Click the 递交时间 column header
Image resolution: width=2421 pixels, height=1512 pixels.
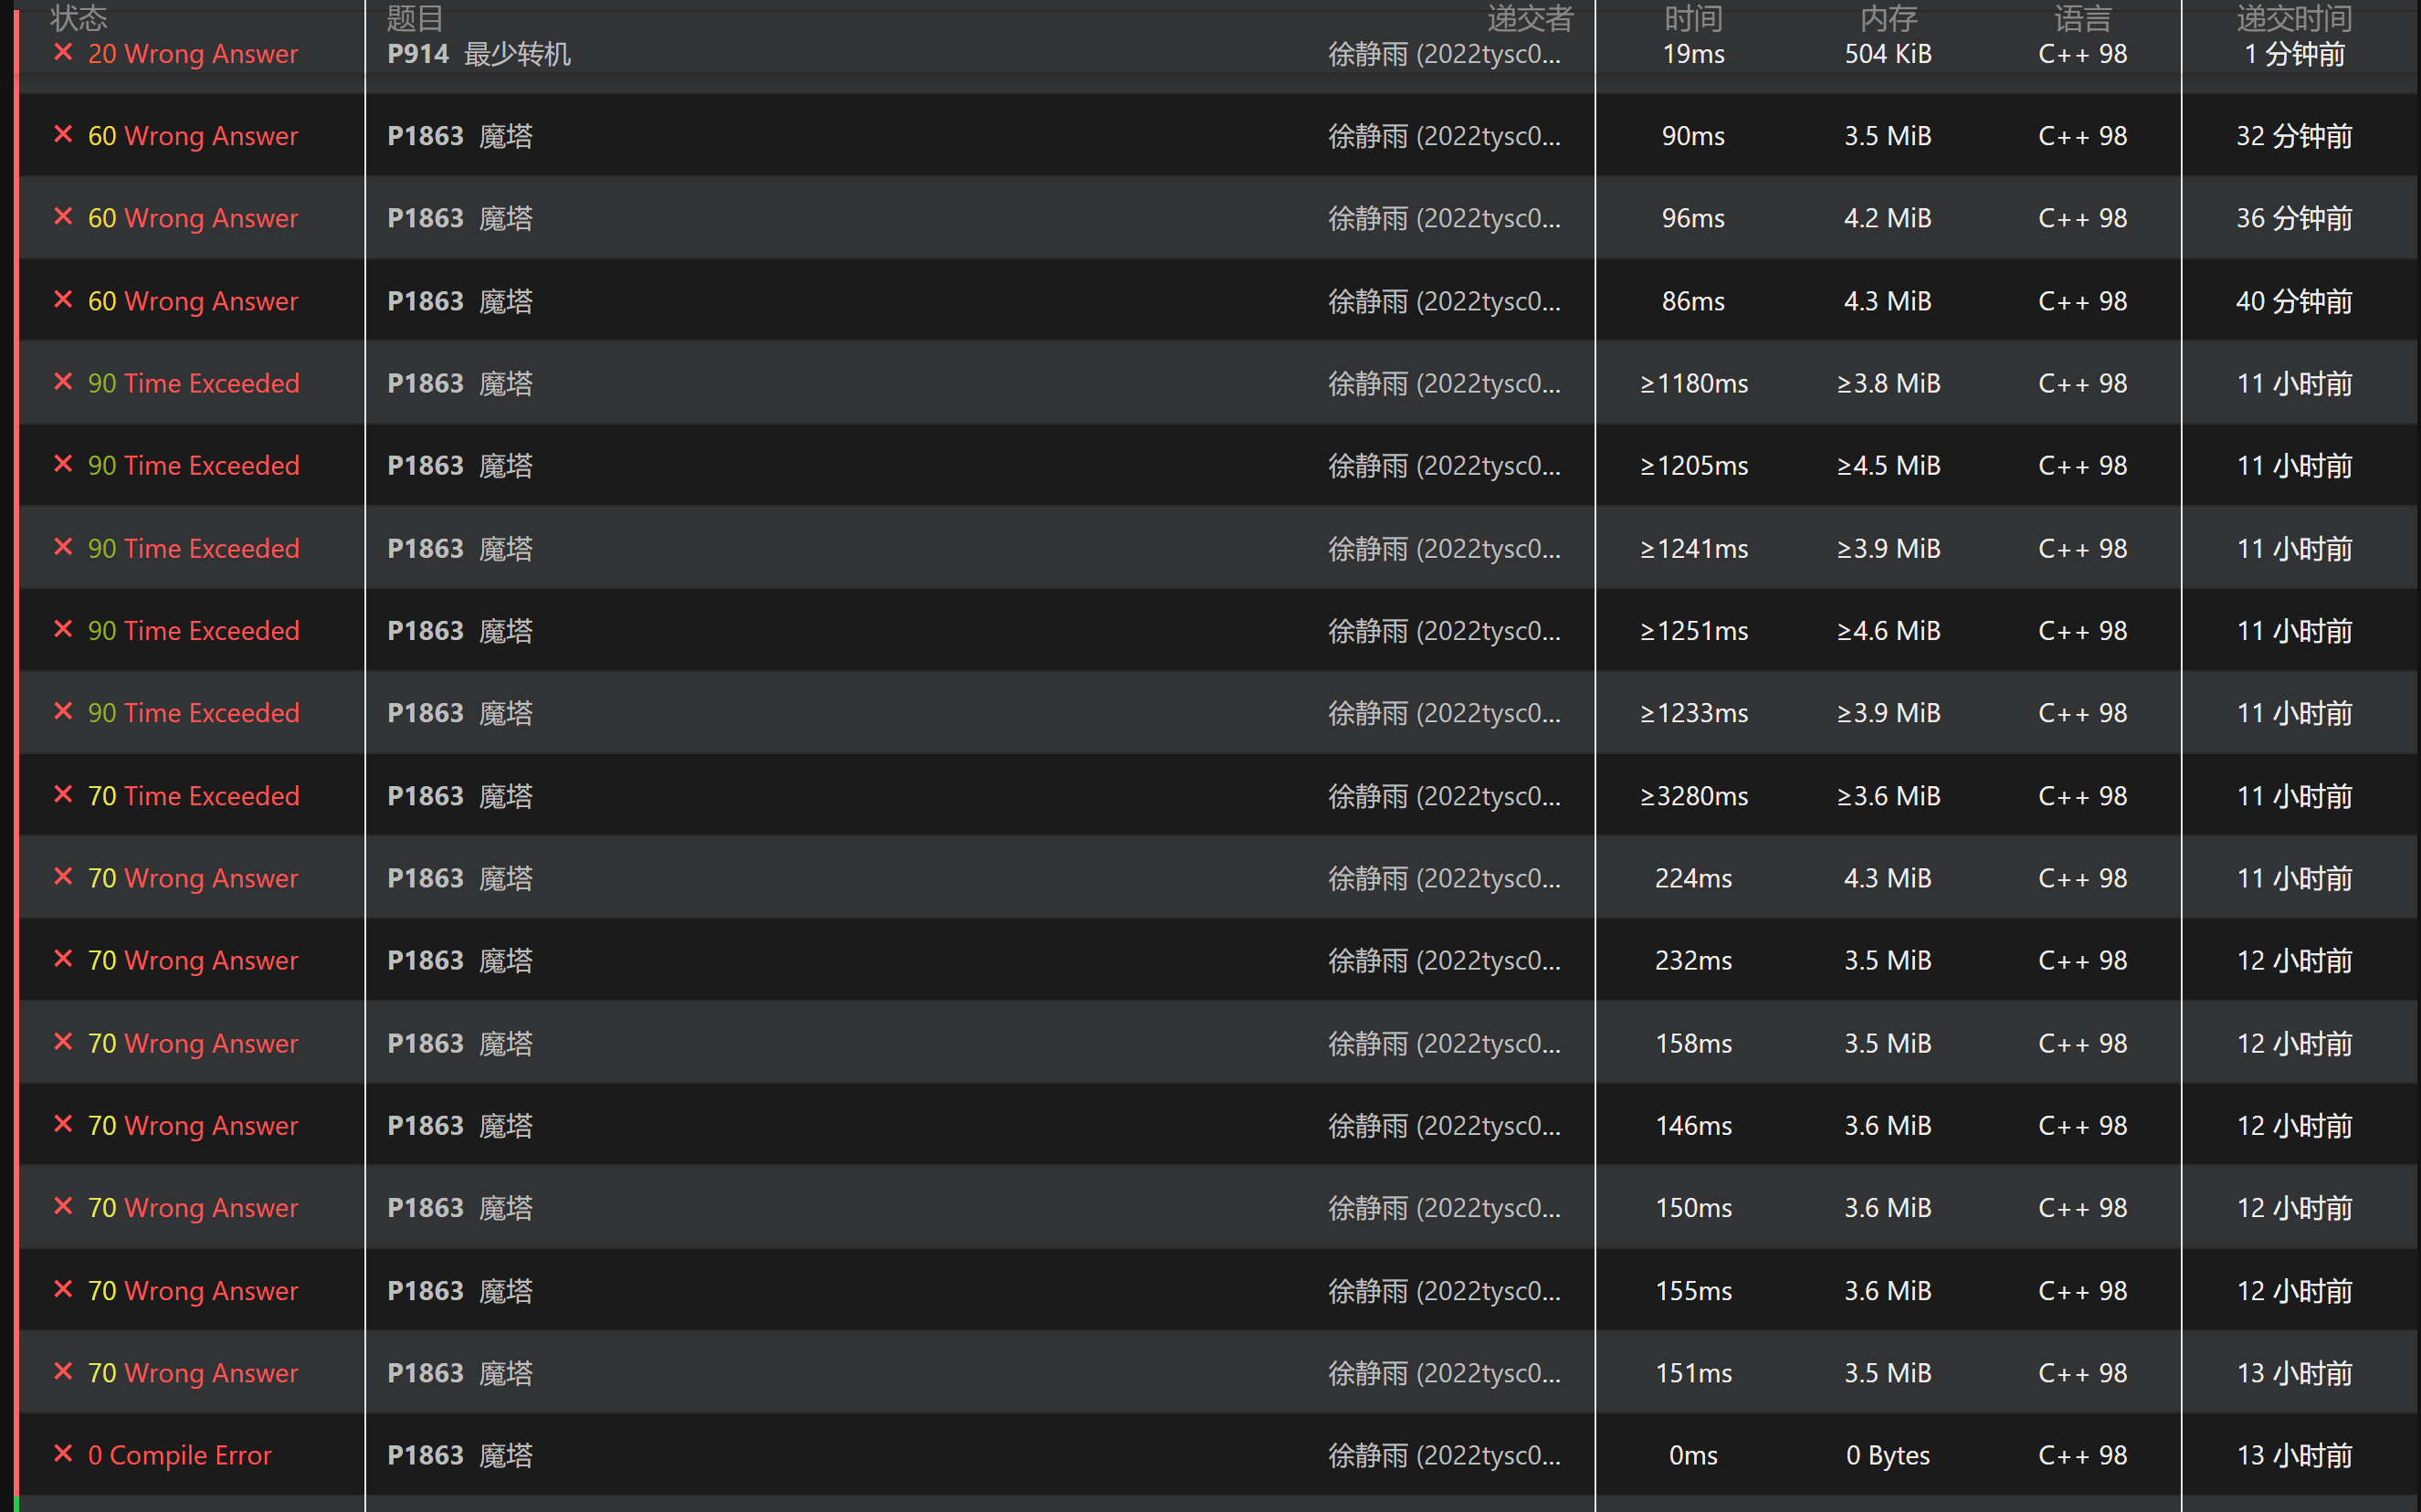[2293, 18]
